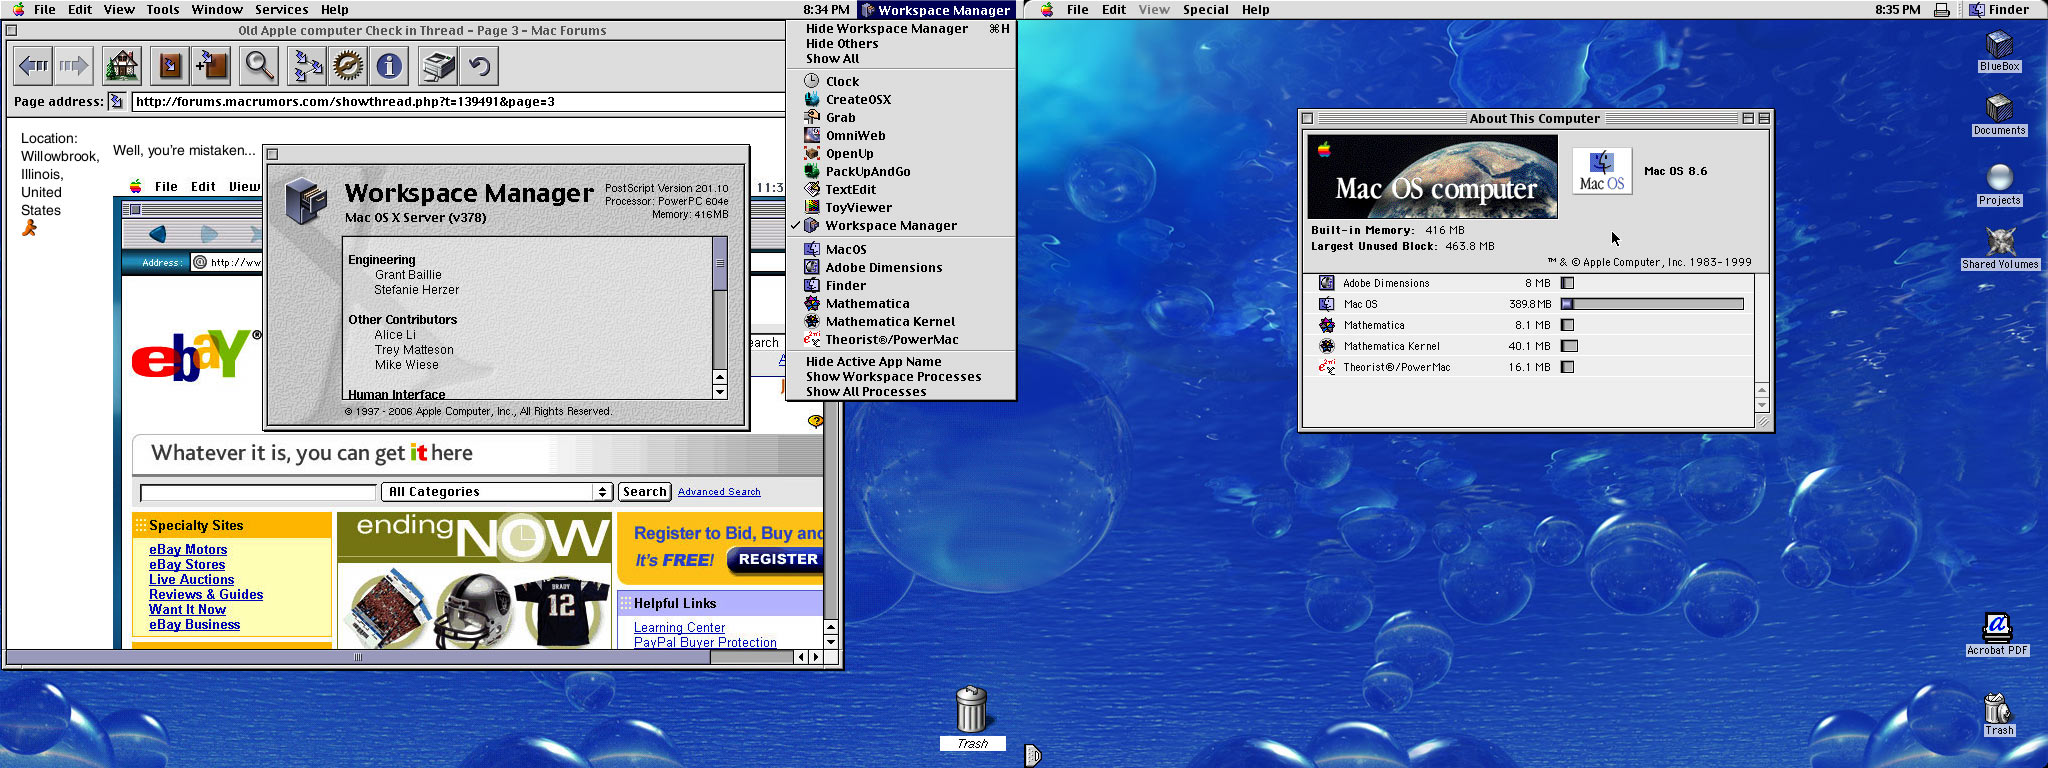Choose Show Workspace Processes
Screen dimensions: 2048x768
[x=901, y=377]
